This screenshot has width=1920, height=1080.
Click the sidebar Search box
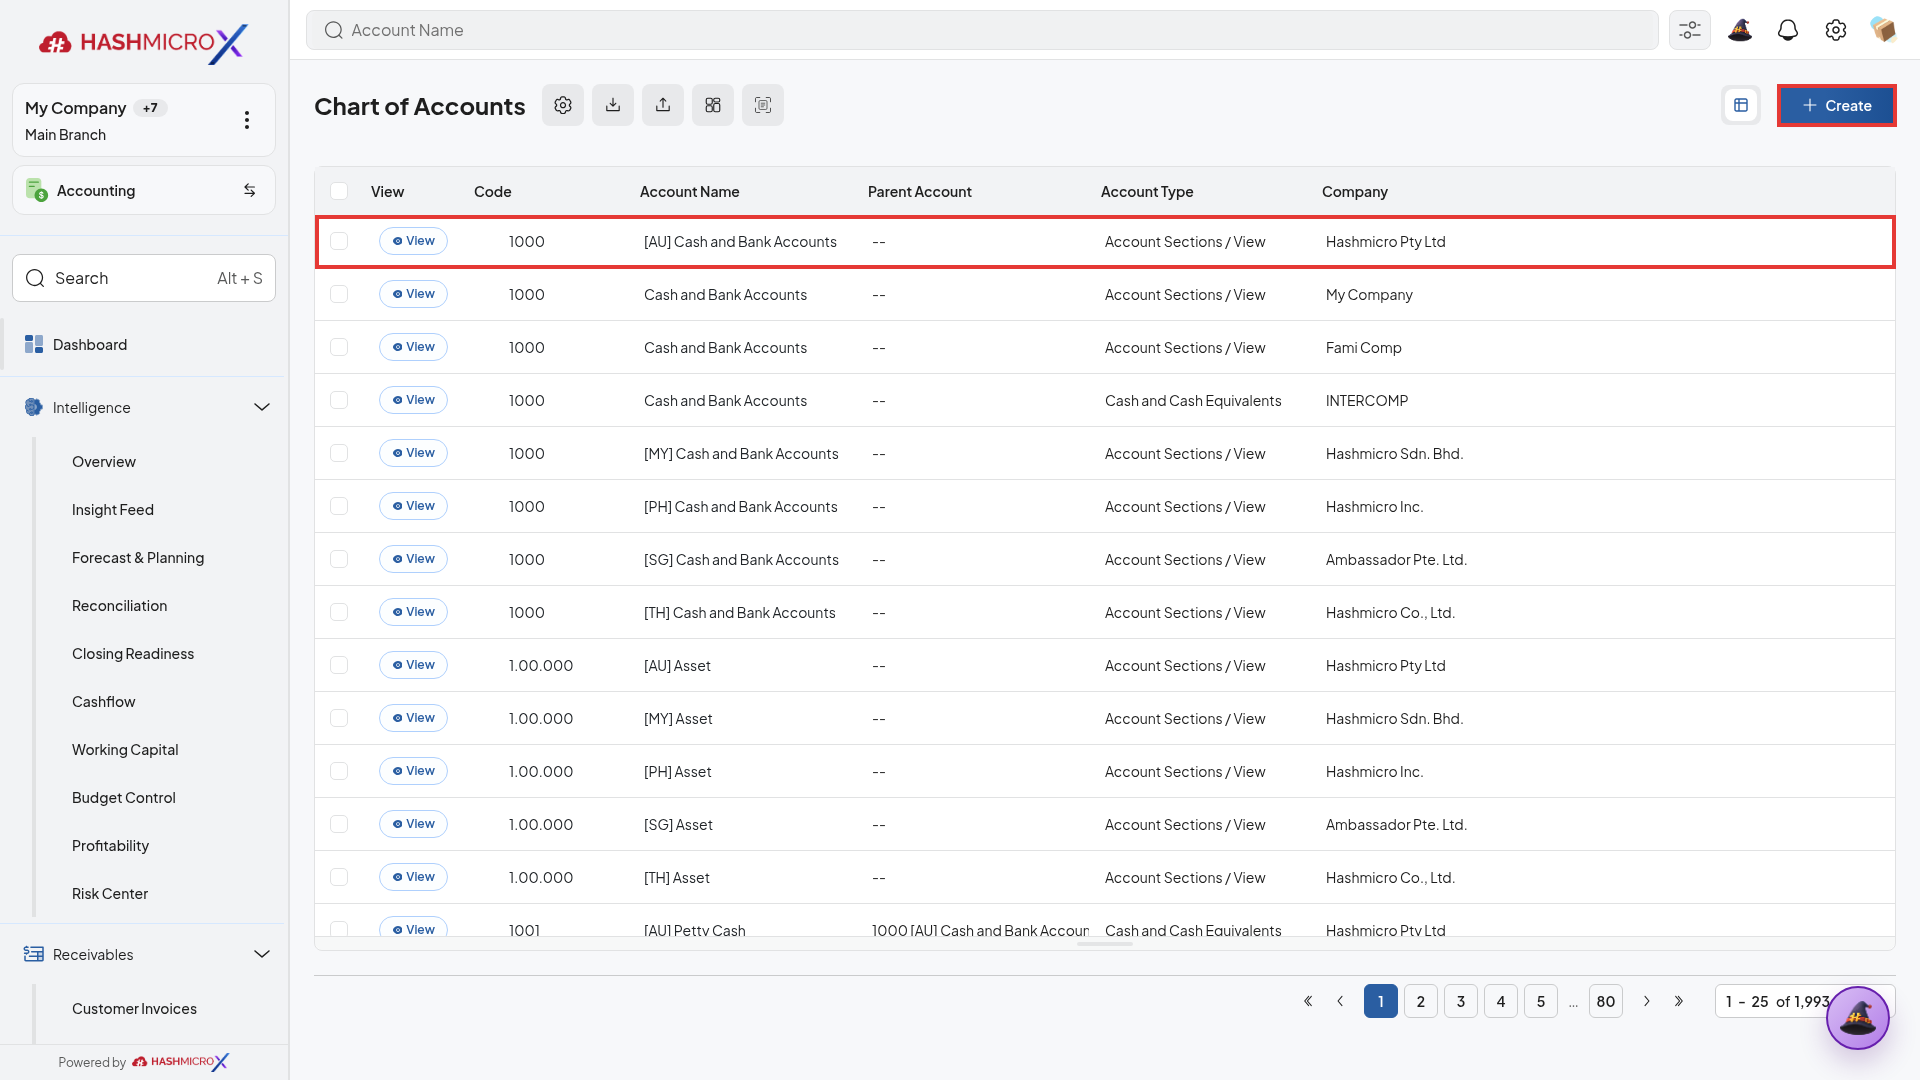click(x=144, y=278)
